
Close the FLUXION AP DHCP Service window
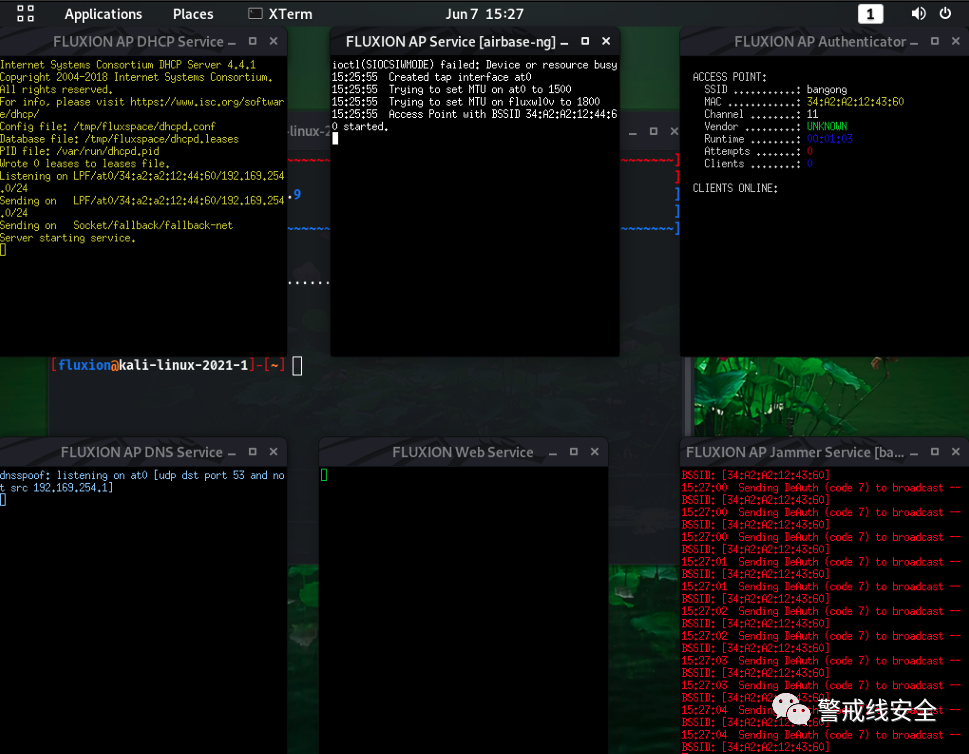pyautogui.click(x=274, y=41)
